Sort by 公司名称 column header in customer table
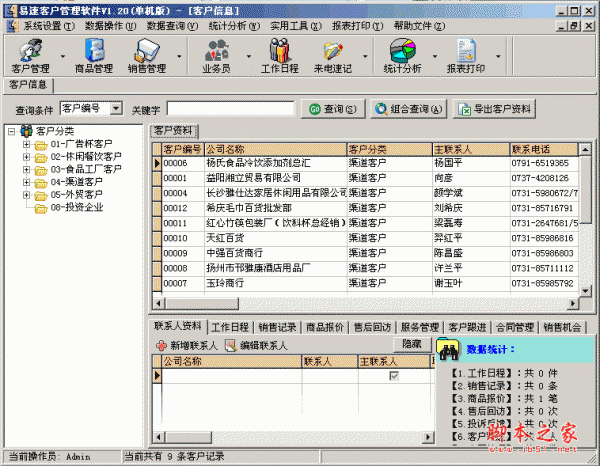The width and height of the screenshot is (600, 466). coord(276,149)
